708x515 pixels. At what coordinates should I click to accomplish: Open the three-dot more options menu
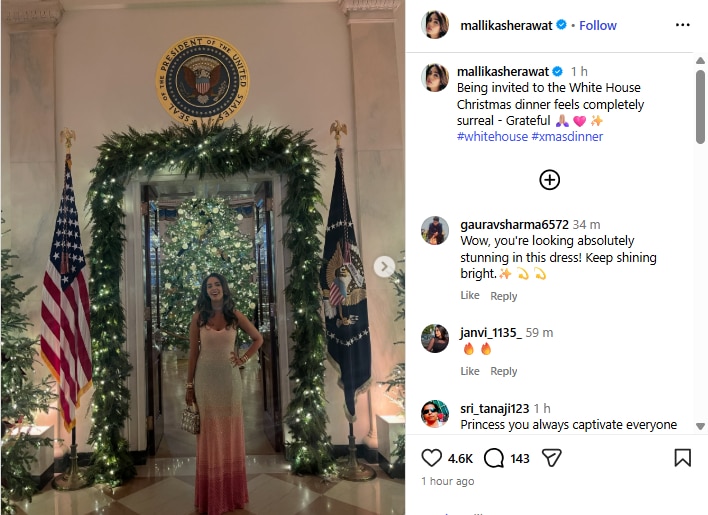tap(682, 25)
